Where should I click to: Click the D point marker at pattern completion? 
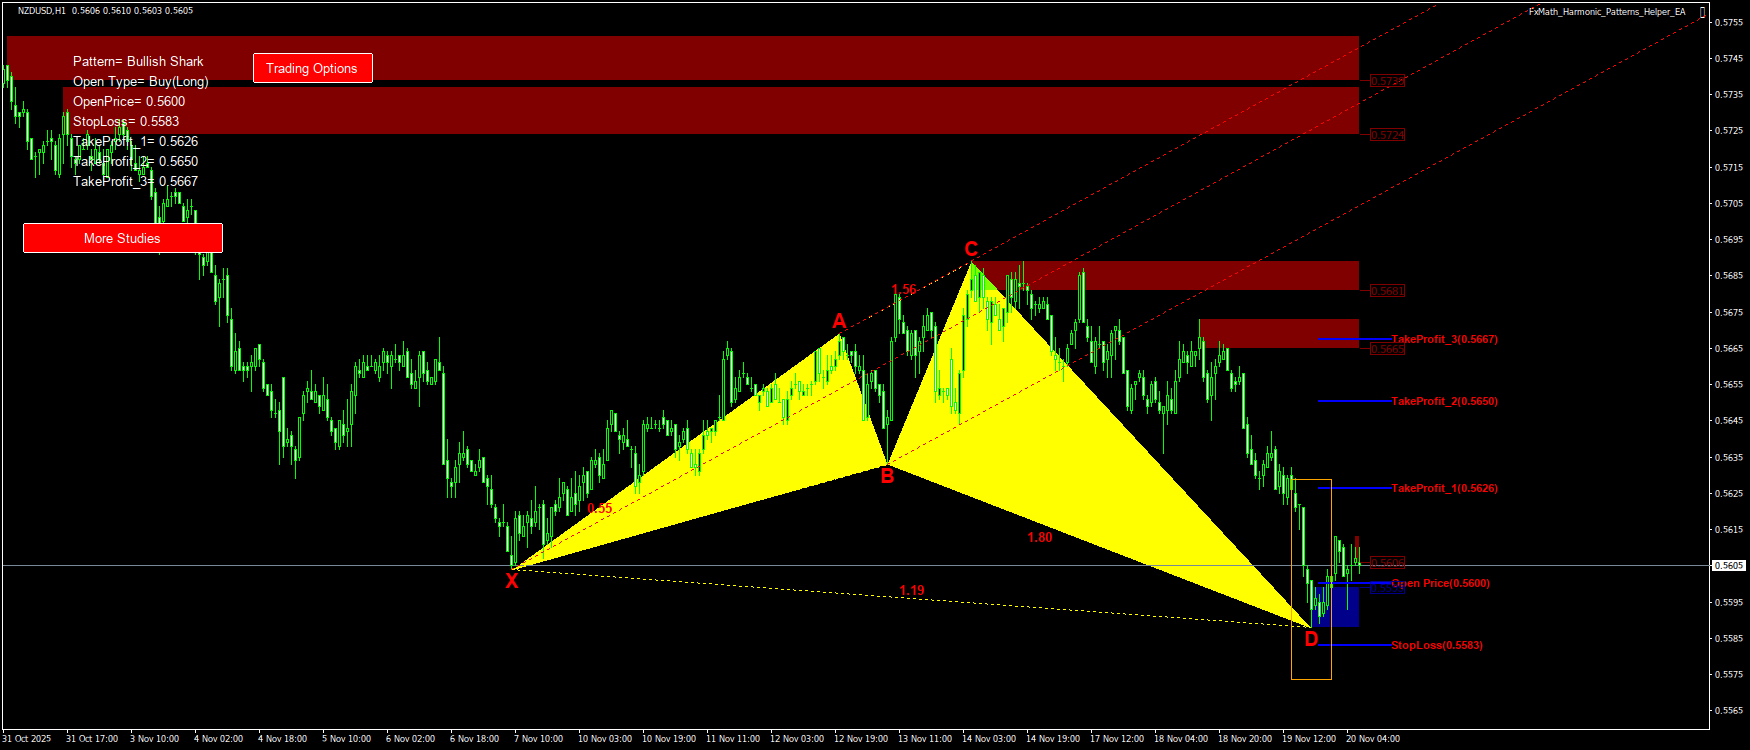pos(1311,640)
